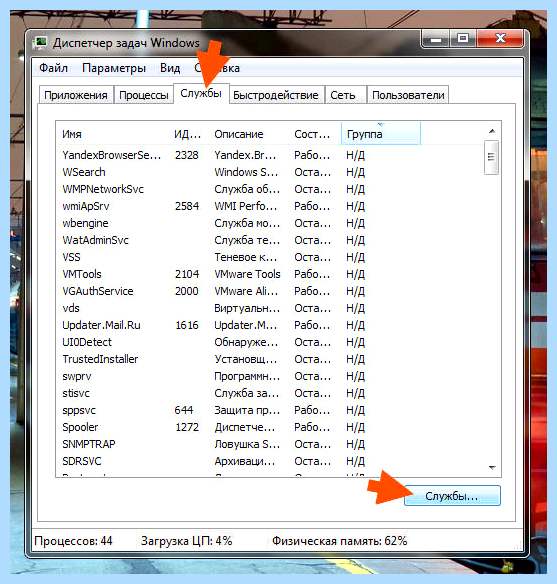Screen dimensions: 557x584
Task: Select the sppsvc service
Action: click(271, 410)
